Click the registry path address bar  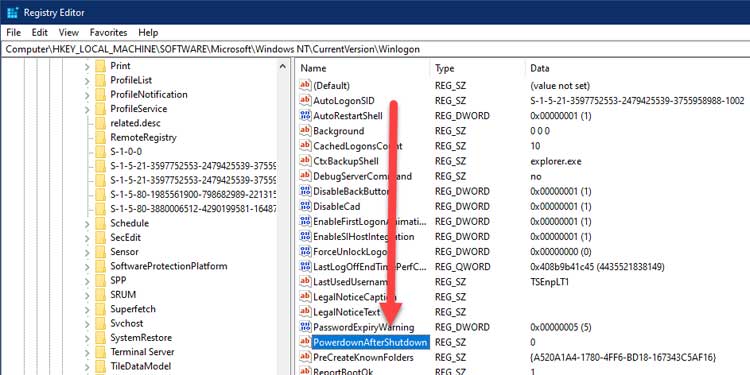pos(375,49)
